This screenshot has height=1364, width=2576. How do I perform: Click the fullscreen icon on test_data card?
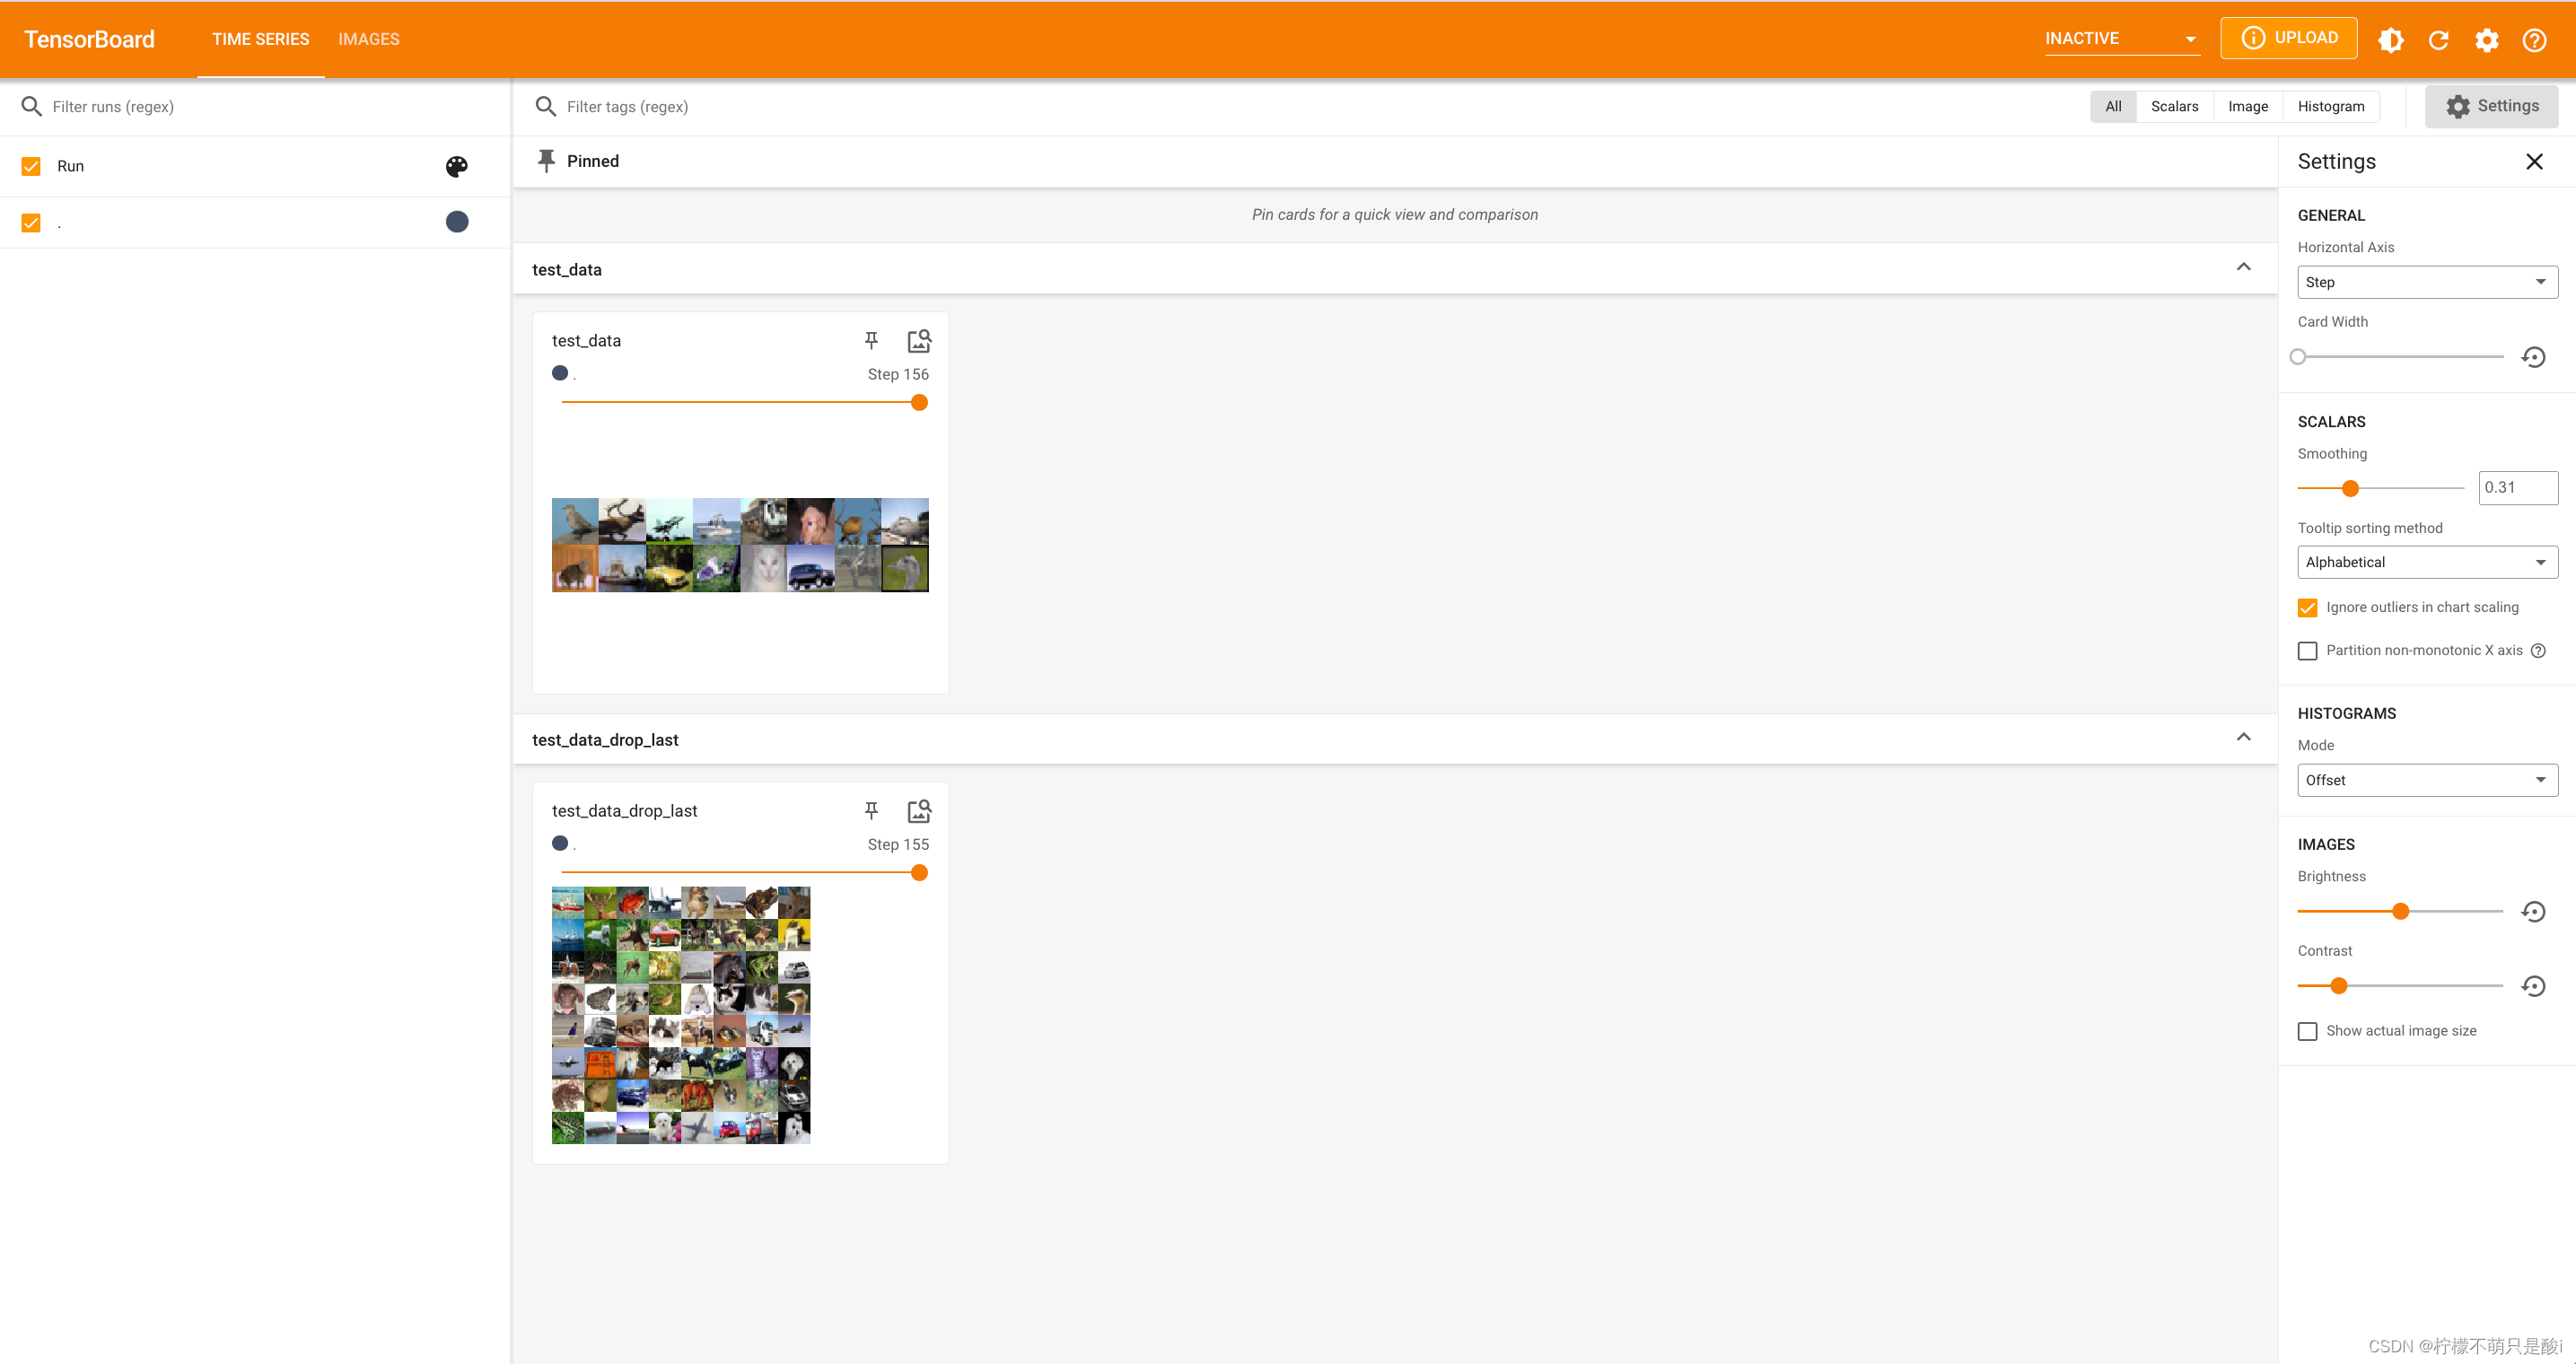click(x=916, y=341)
